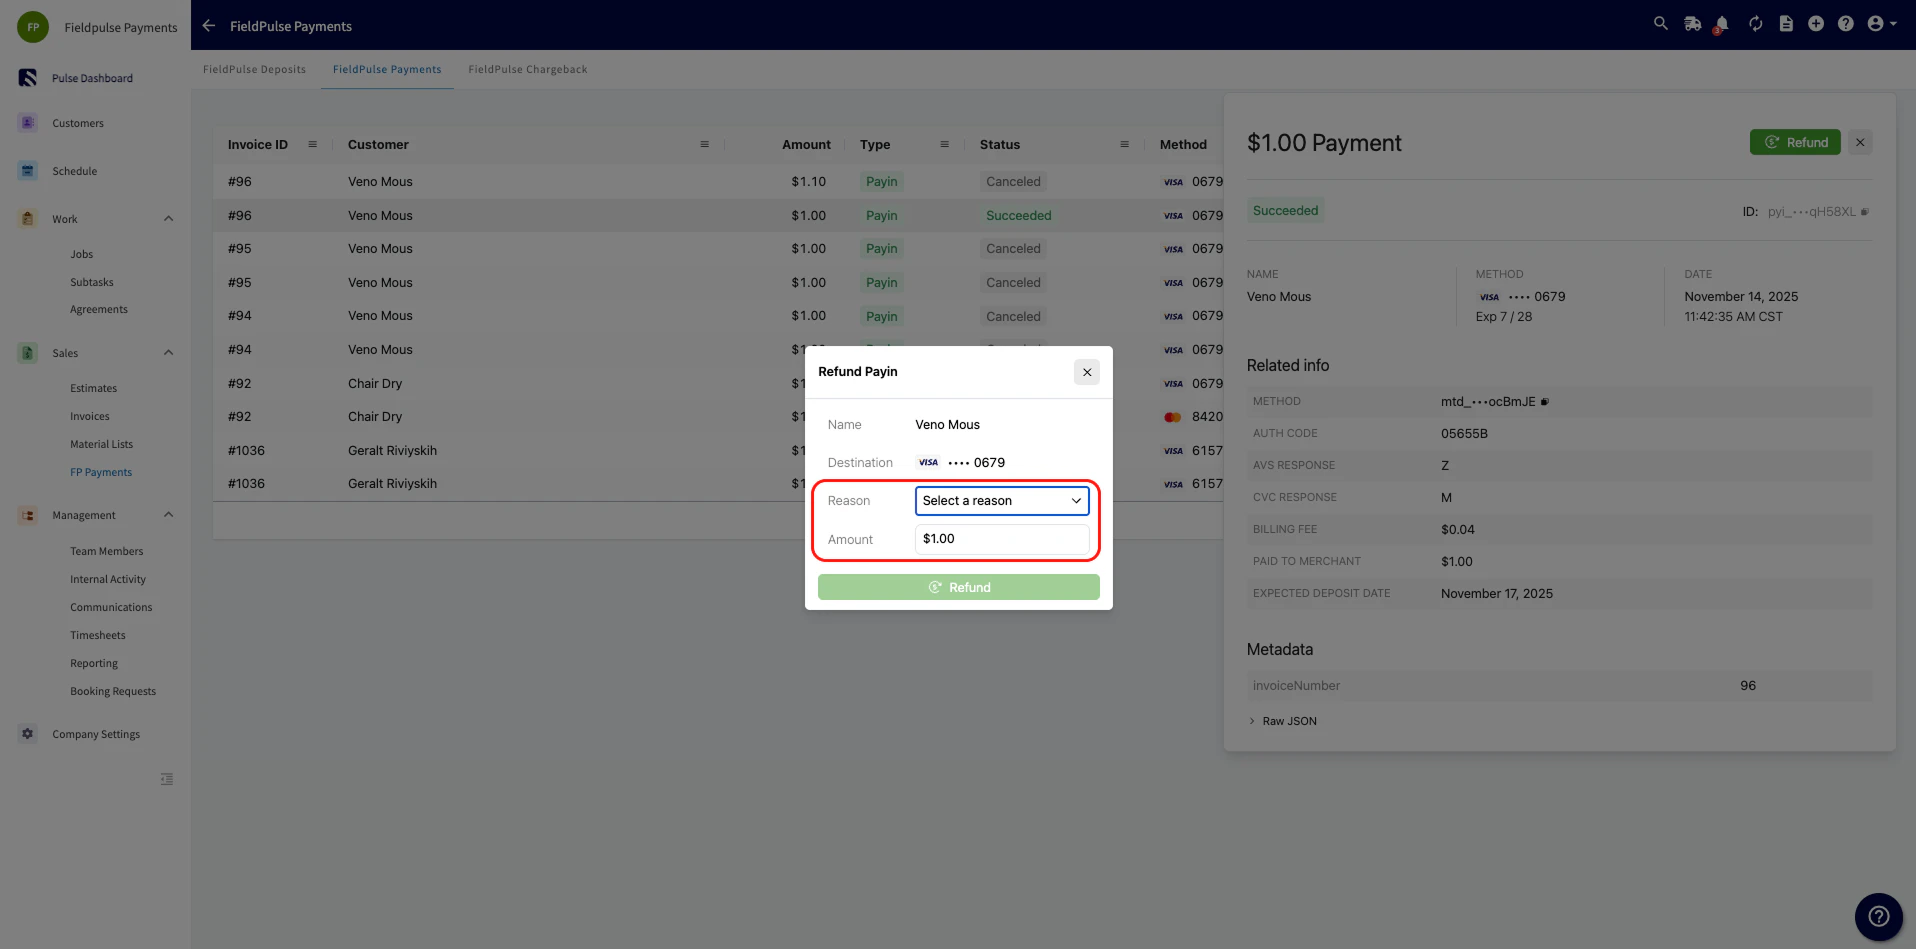Image resolution: width=1916 pixels, height=949 pixels.
Task: Open the top bar question mark help
Action: point(1846,23)
